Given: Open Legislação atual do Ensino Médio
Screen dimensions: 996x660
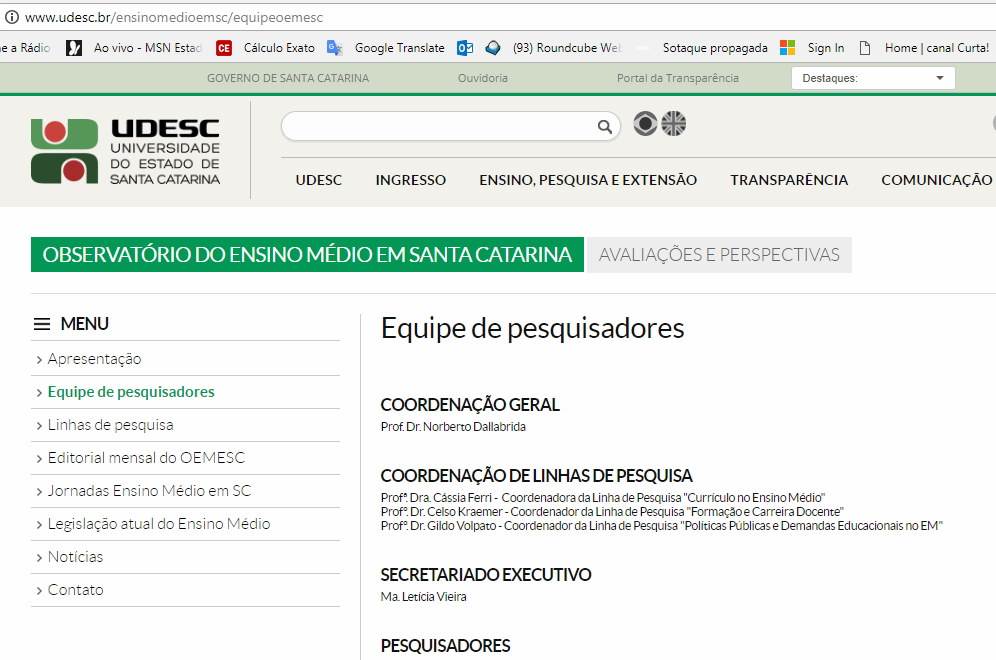Looking at the screenshot, I should click(x=159, y=524).
